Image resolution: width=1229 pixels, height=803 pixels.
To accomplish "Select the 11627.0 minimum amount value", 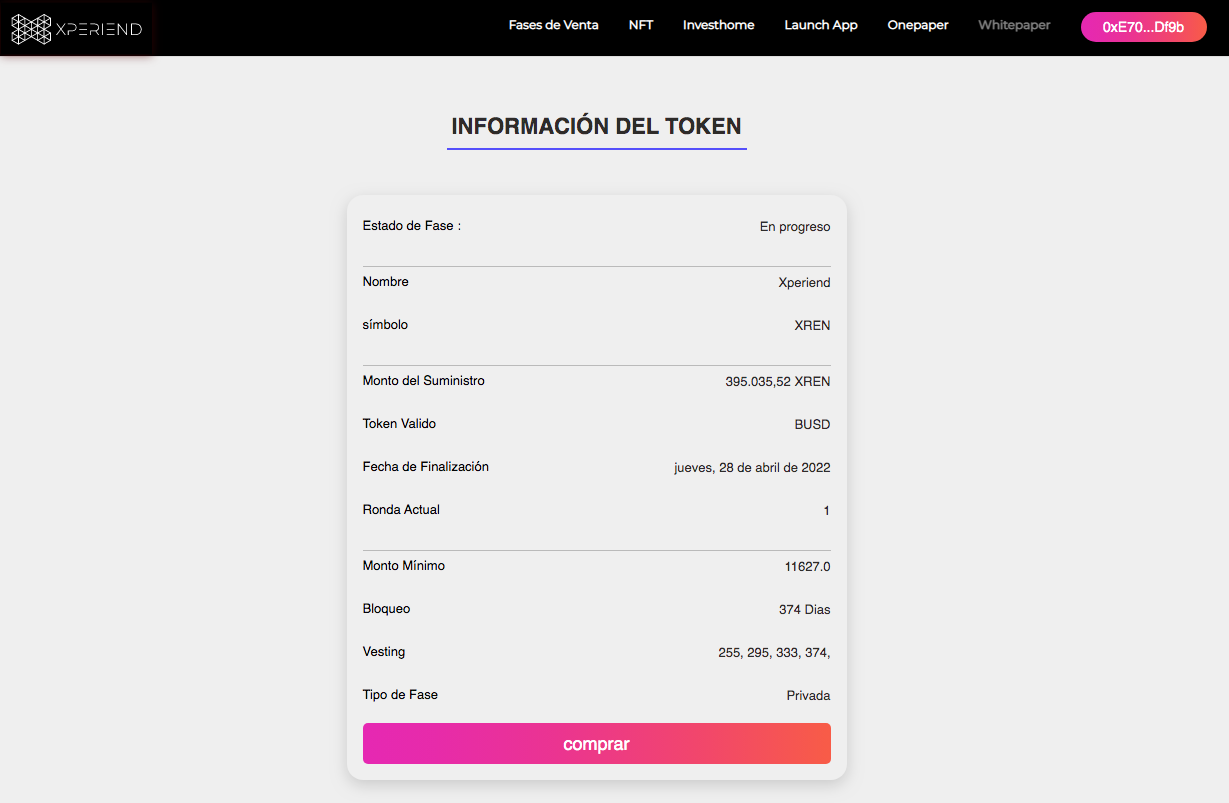I will click(807, 567).
